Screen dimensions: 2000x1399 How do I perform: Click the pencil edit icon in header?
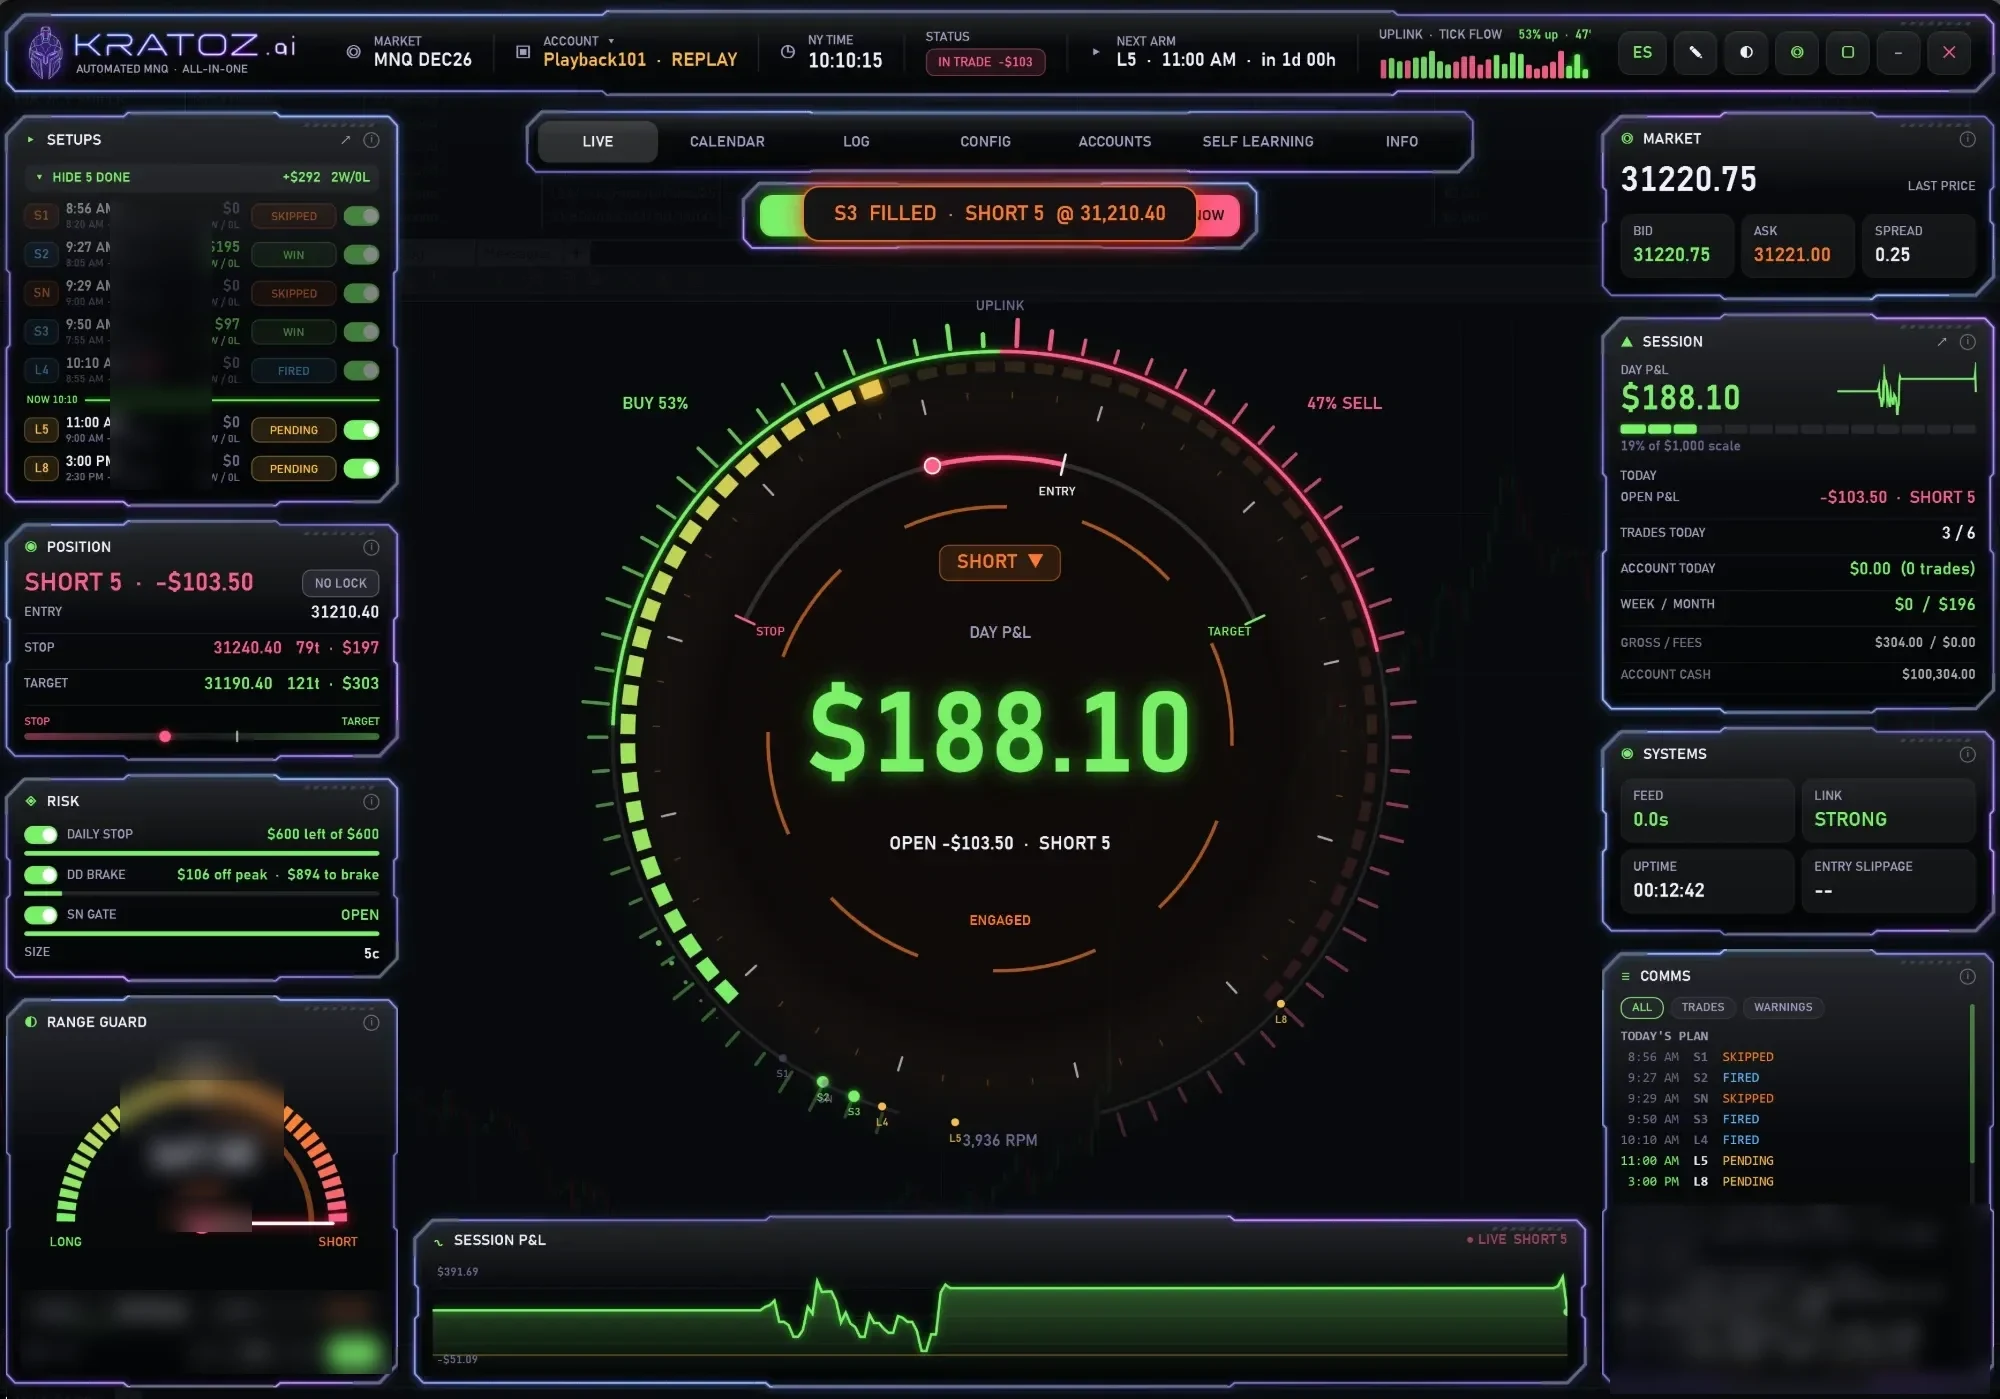(x=1695, y=52)
